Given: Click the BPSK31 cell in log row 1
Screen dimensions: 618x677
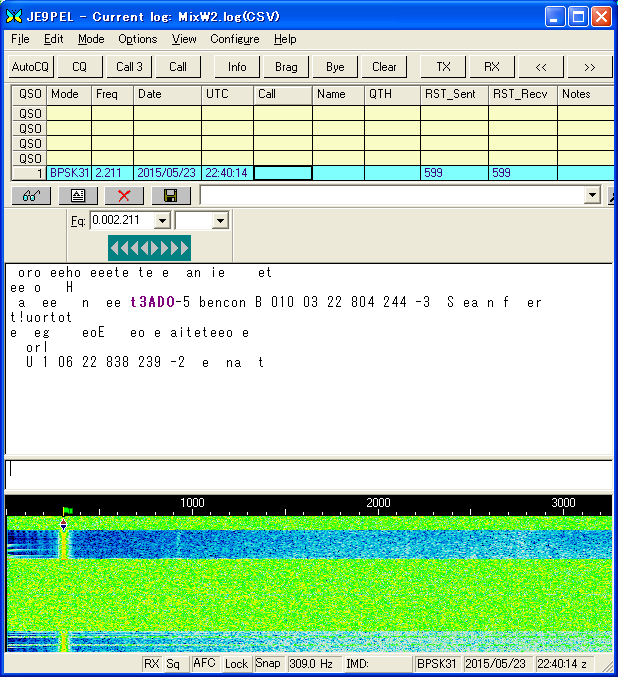Looking at the screenshot, I should (x=69, y=173).
